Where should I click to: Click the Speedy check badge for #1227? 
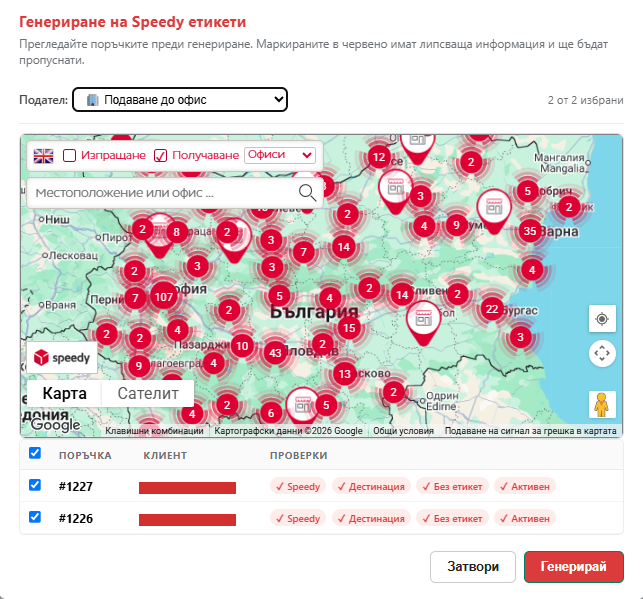tap(298, 486)
